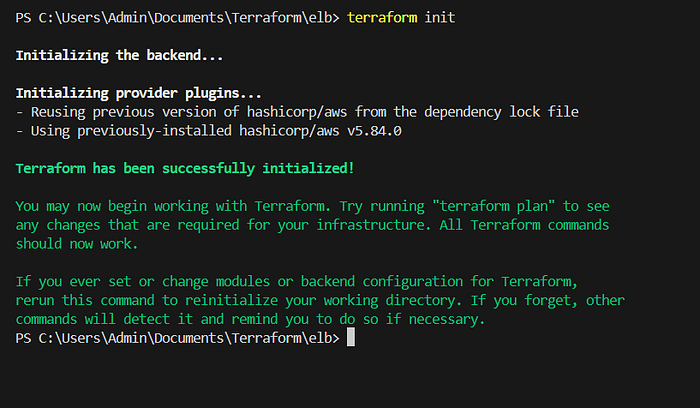Click 'Using previously-installed hashicorp/aws' text
The image size is (700, 408).
(x=185, y=131)
